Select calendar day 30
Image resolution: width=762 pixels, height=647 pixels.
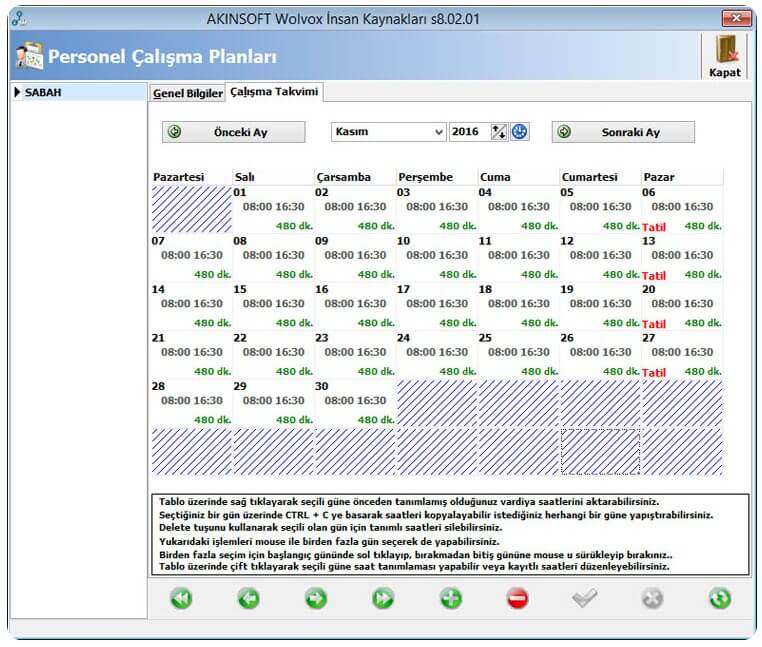[355, 403]
